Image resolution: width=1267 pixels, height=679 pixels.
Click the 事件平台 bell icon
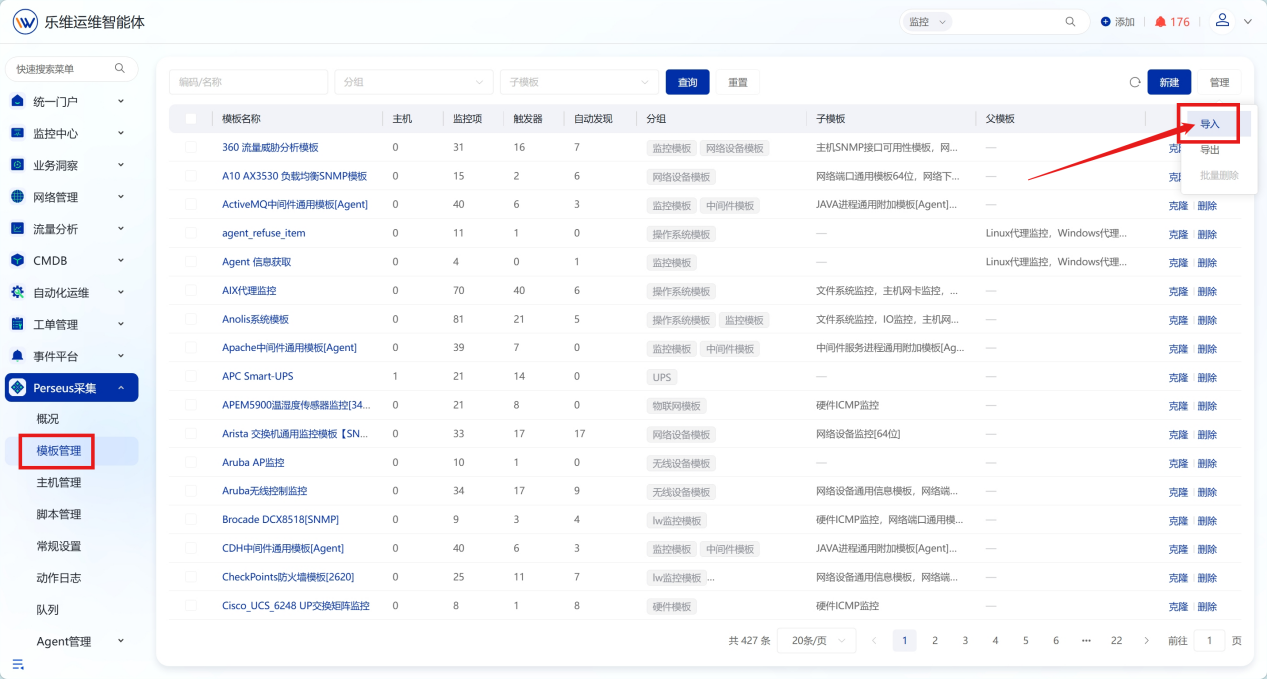point(18,356)
